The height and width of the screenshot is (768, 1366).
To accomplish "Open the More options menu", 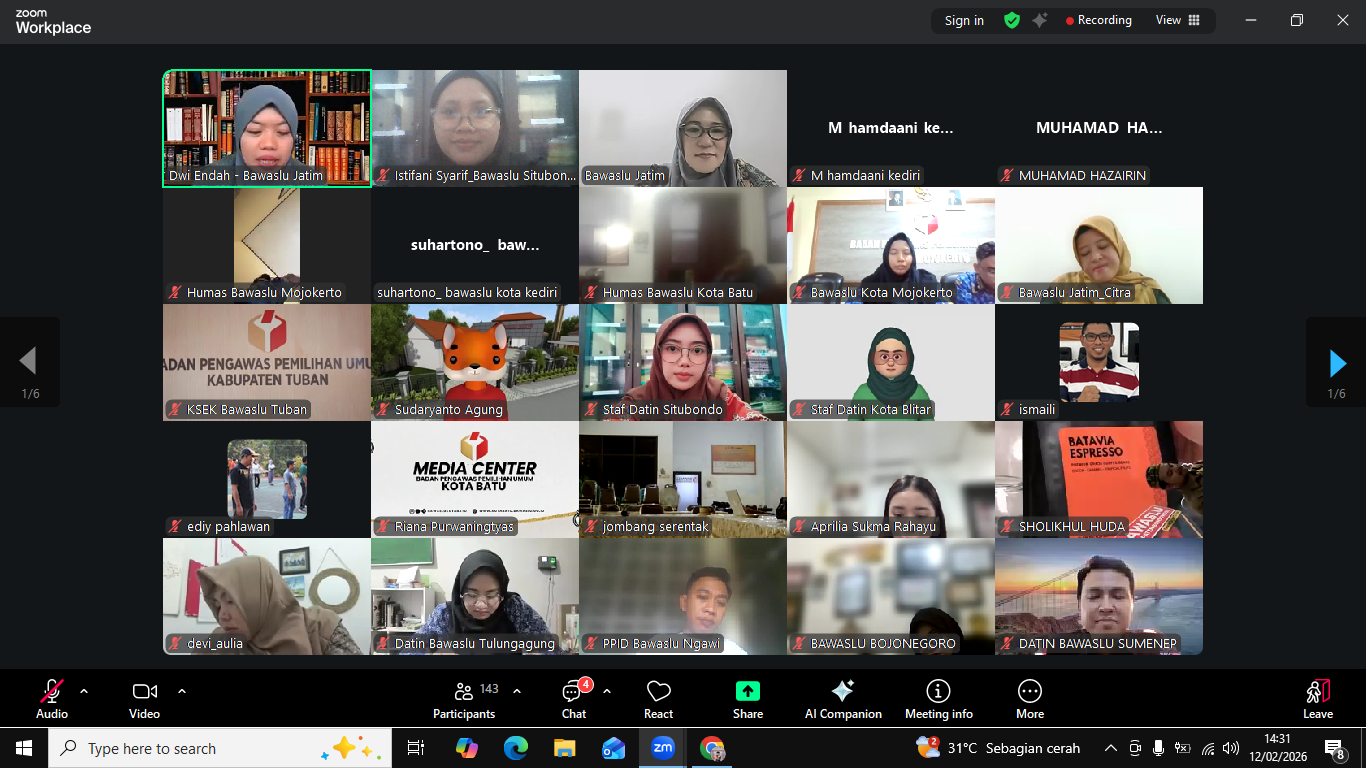I will point(1030,699).
